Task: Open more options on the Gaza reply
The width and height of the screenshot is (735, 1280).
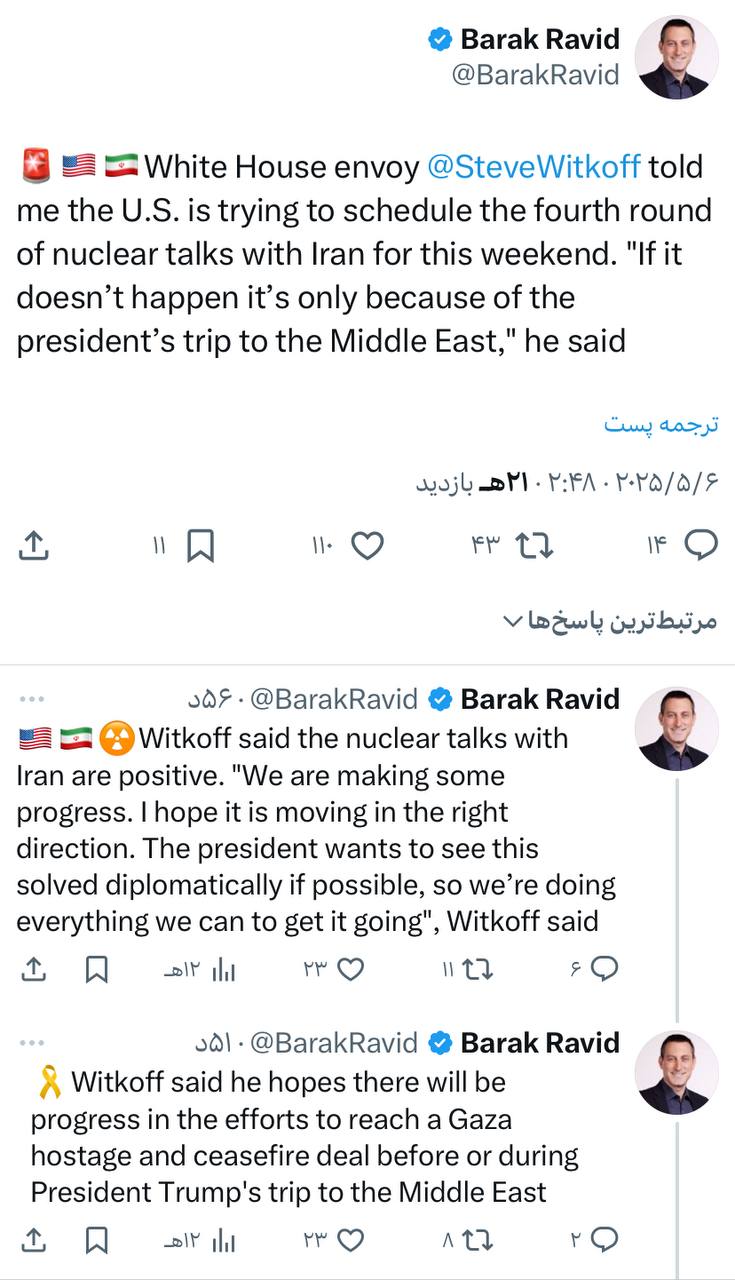Action: point(31,1043)
